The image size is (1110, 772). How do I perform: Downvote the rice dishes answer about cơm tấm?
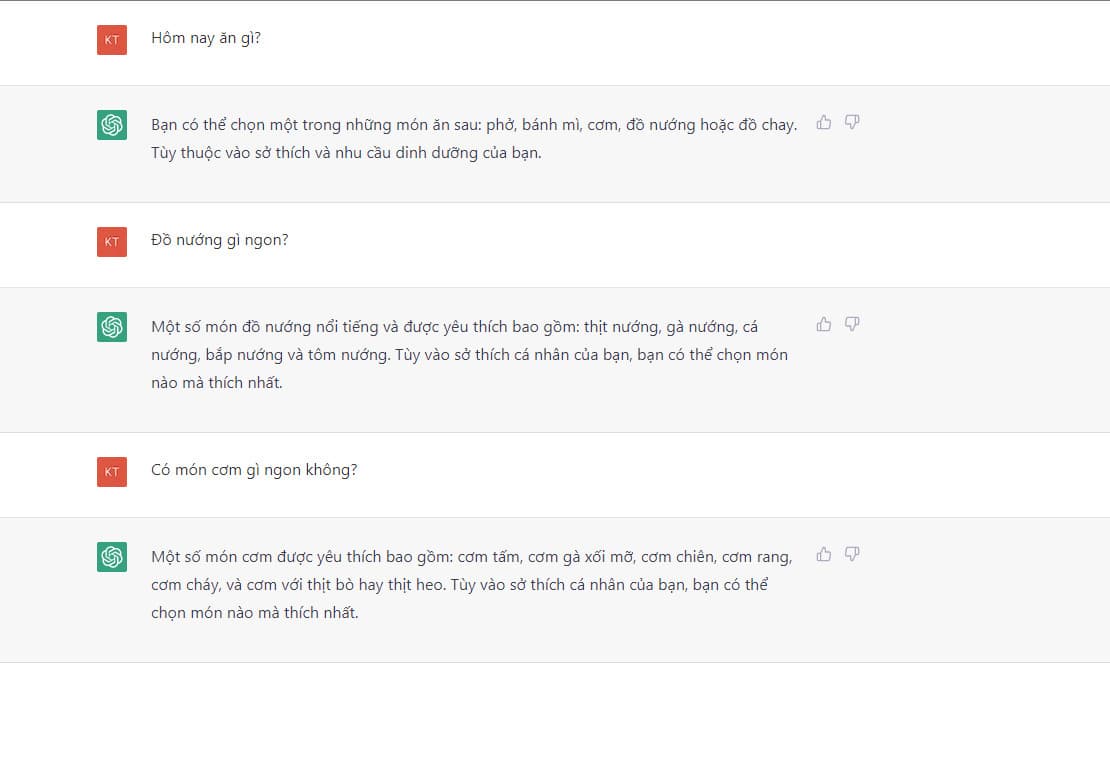852,554
